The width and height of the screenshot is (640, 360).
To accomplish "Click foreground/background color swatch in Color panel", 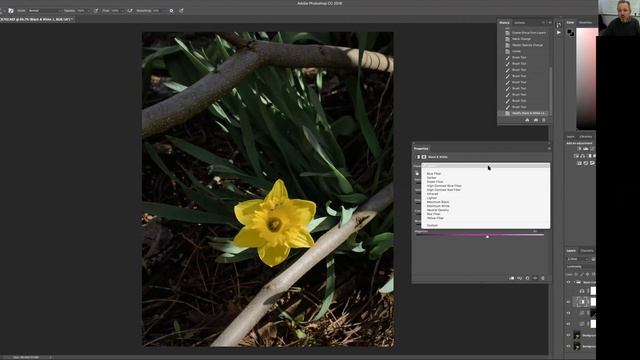I will tap(570, 33).
